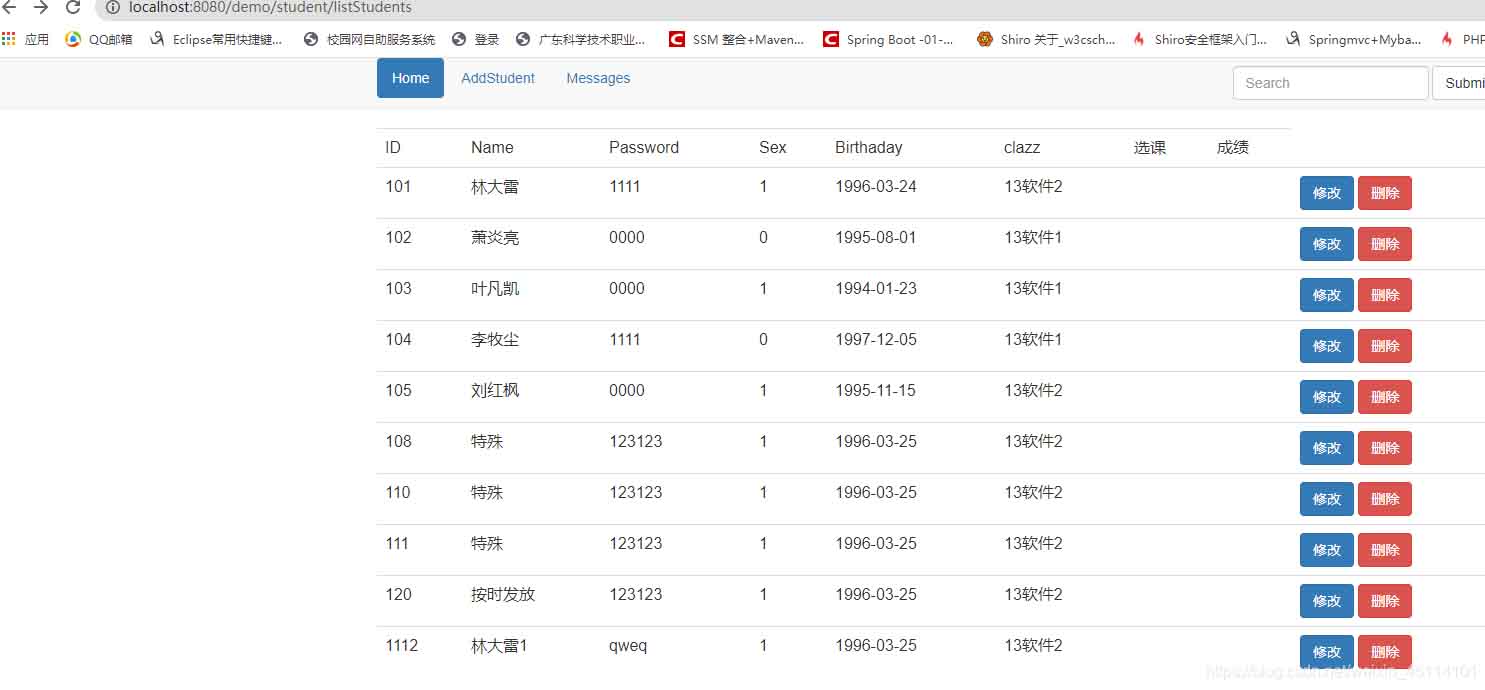Screen dimensions: 1485x690
Task: Focus the Search input field
Action: (1330, 83)
